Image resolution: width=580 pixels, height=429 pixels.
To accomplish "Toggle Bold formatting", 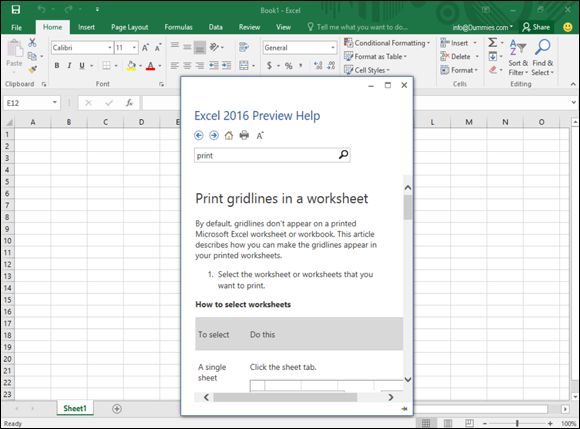I will [x=57, y=65].
